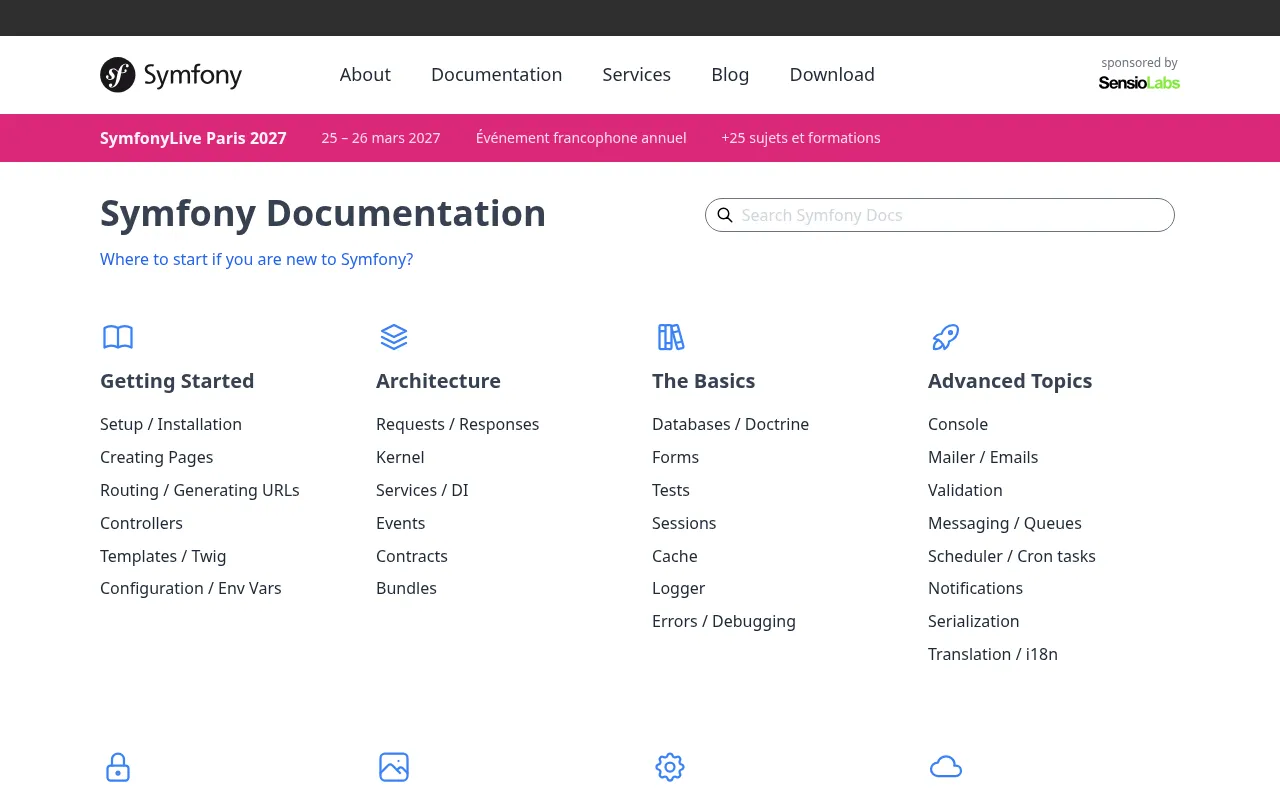
Task: Open Messaging / Queues
Action: (1005, 523)
